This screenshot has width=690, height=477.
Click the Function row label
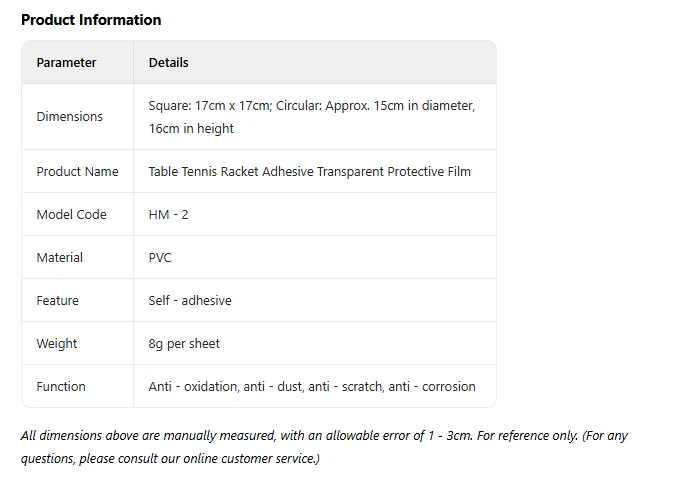(61, 386)
